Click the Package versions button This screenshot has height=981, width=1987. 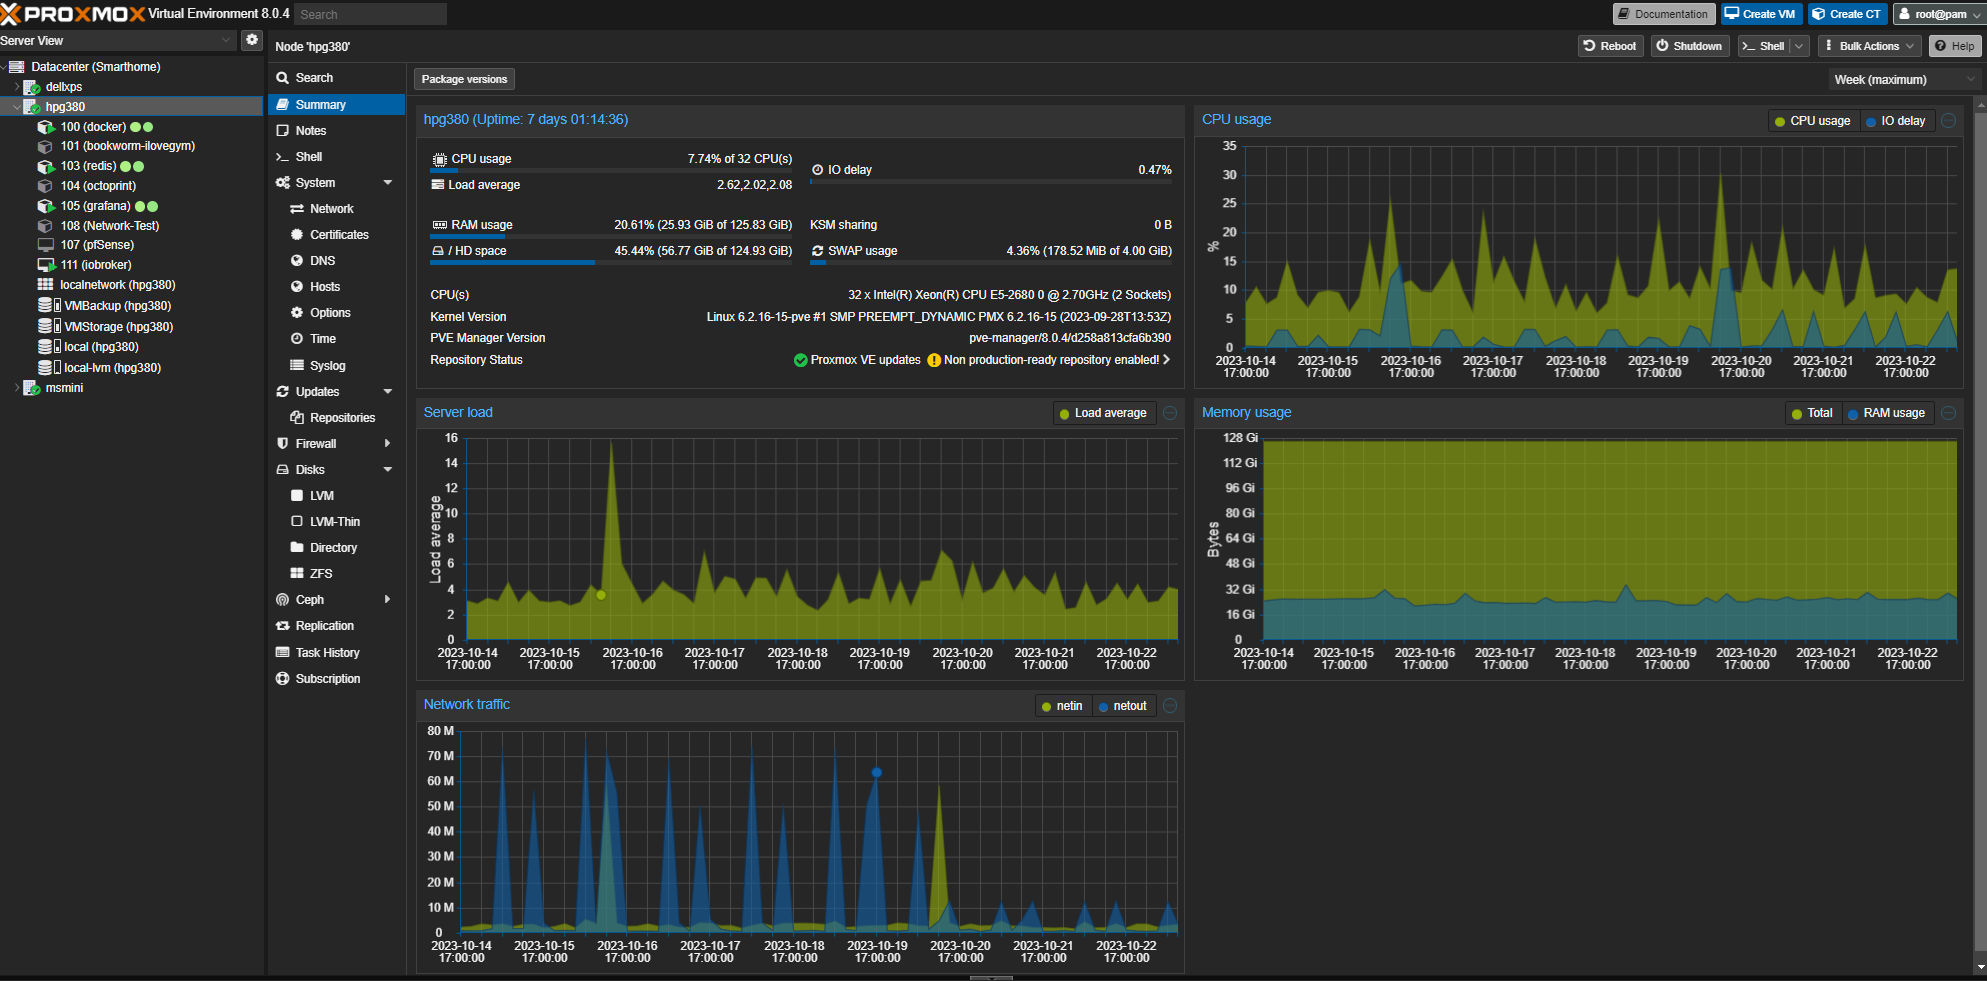pos(464,79)
